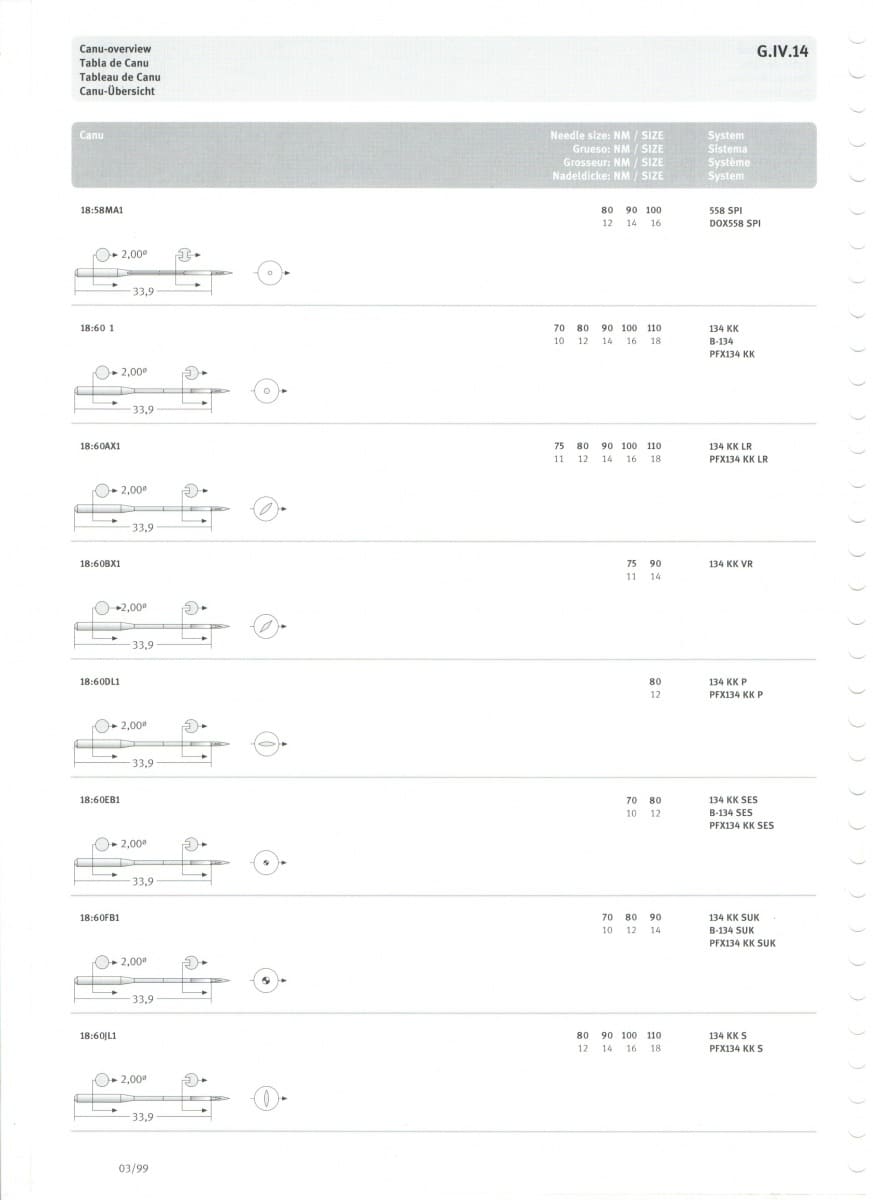This screenshot has width=873, height=1200.
Task: Click the P point icon for 18:60DL1
Action: point(267,745)
